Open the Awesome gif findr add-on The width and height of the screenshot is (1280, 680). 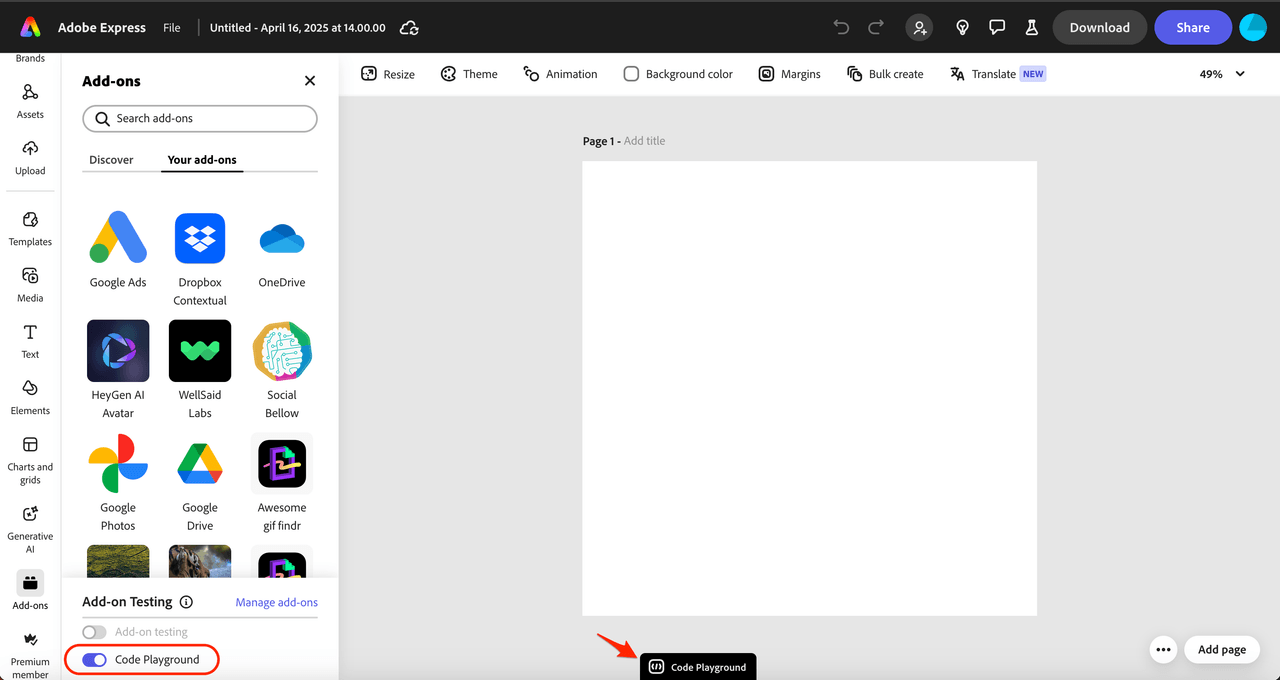tap(282, 484)
